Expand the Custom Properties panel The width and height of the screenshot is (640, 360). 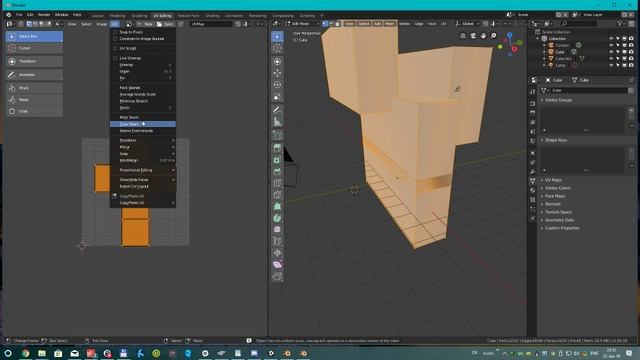pyautogui.click(x=561, y=228)
